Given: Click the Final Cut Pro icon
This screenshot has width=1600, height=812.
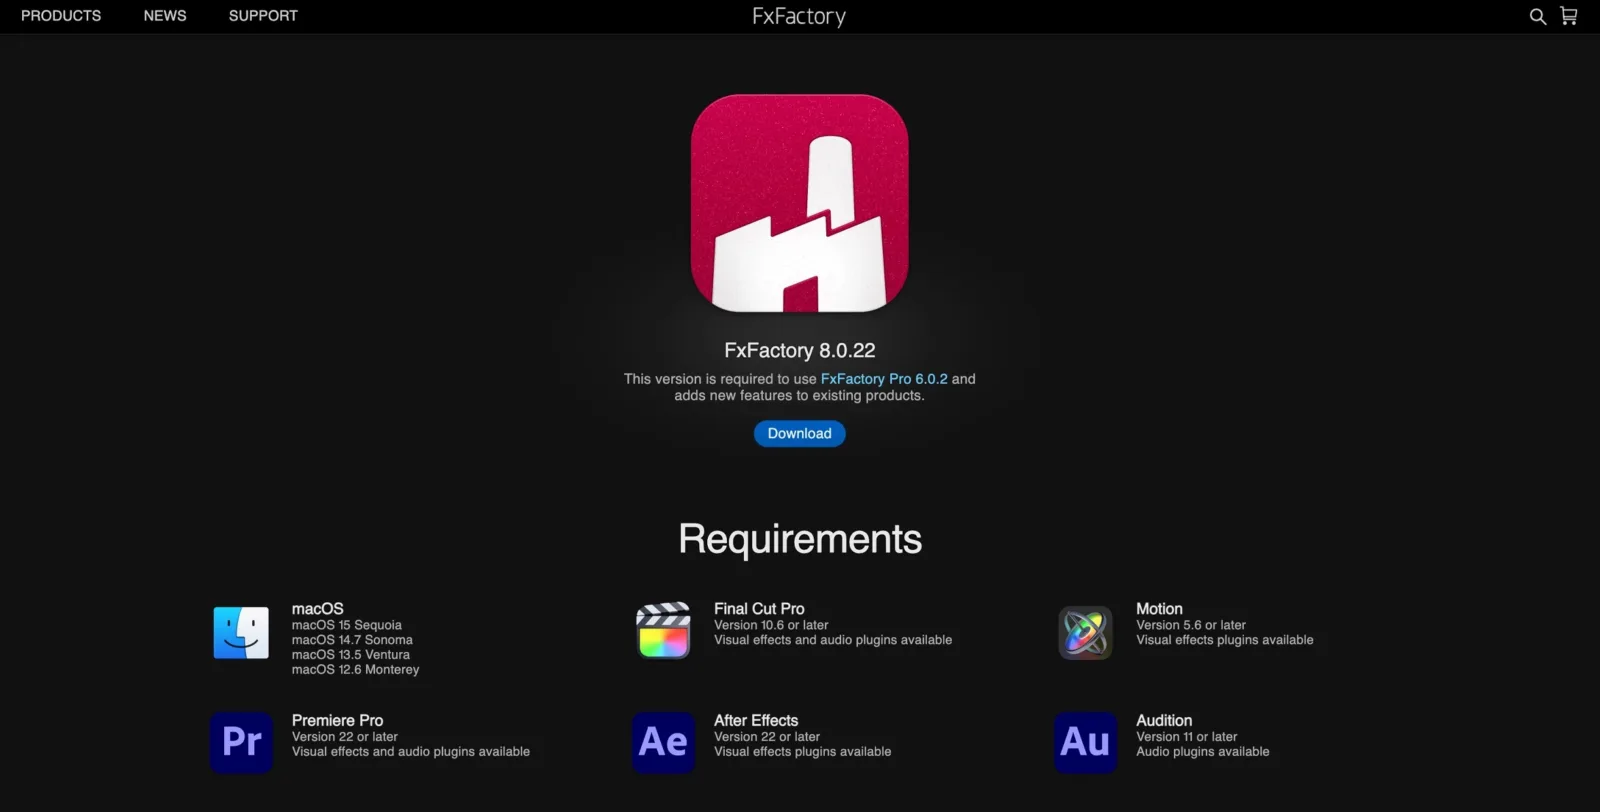Looking at the screenshot, I should 663,631.
